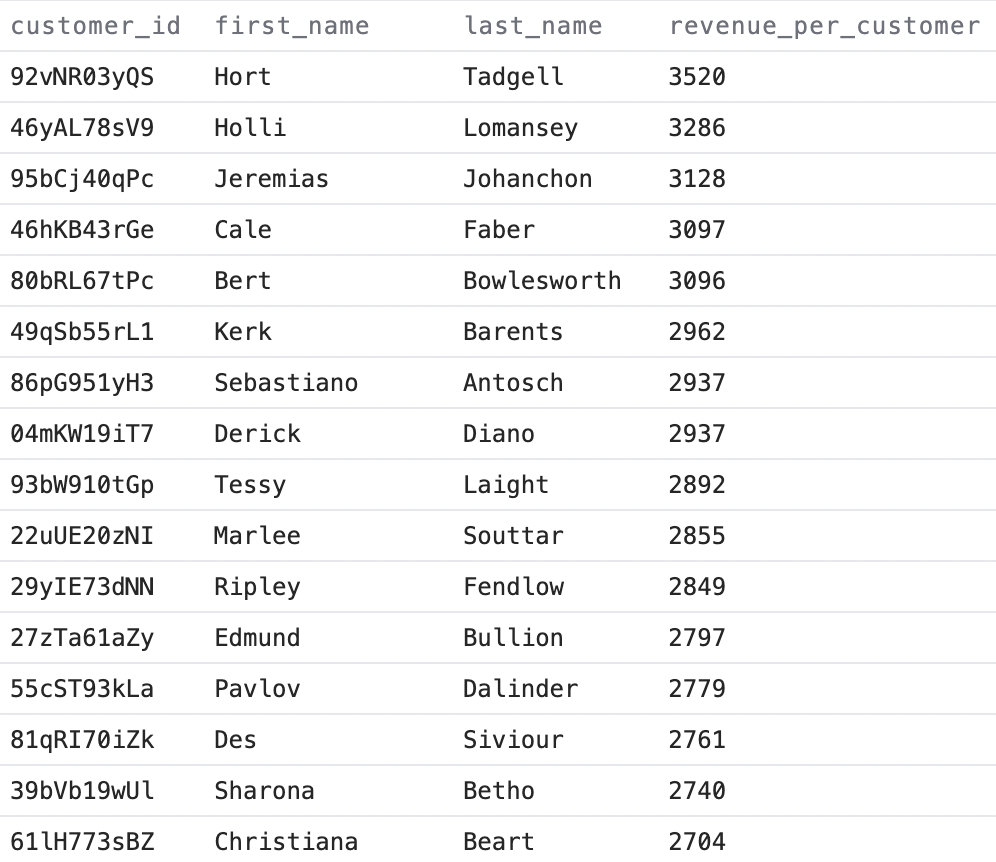Select revenue value 3097
Screen dimensions: 996x862
click(697, 230)
